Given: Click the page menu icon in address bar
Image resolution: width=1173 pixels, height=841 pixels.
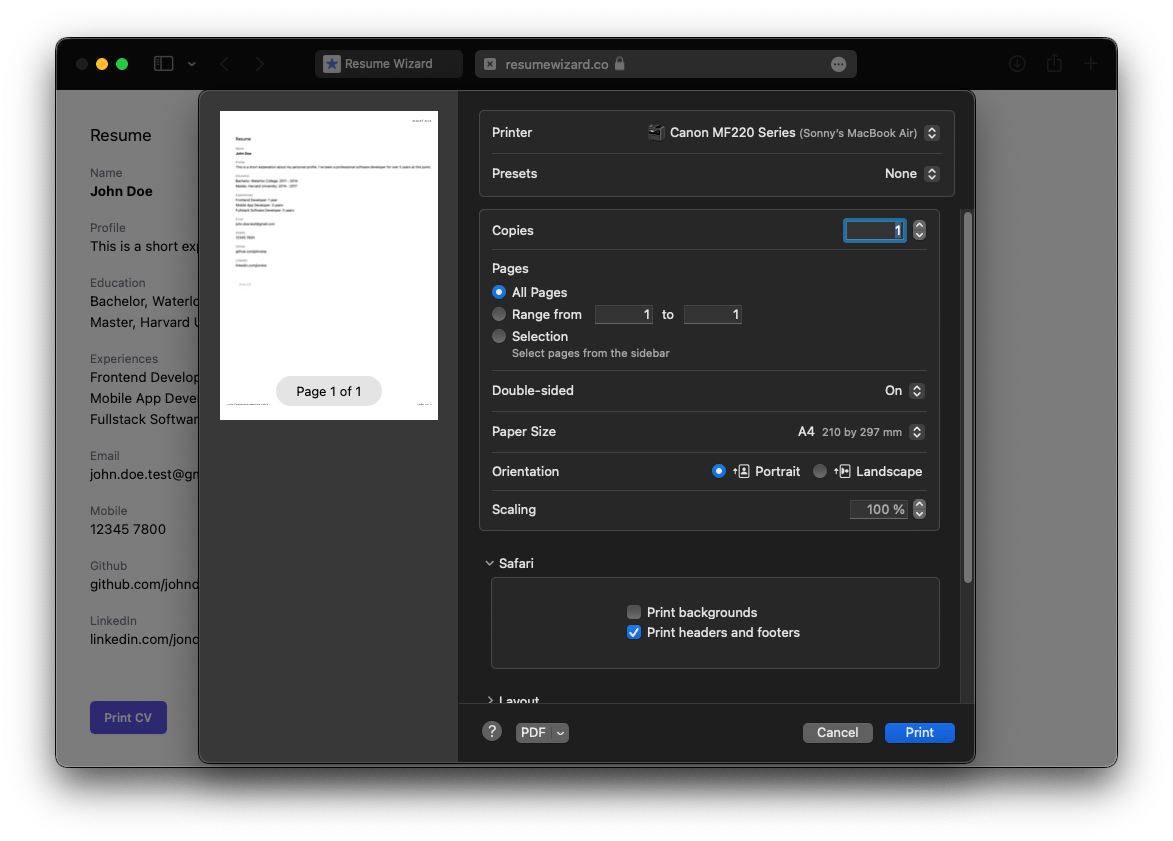Looking at the screenshot, I should [x=838, y=64].
